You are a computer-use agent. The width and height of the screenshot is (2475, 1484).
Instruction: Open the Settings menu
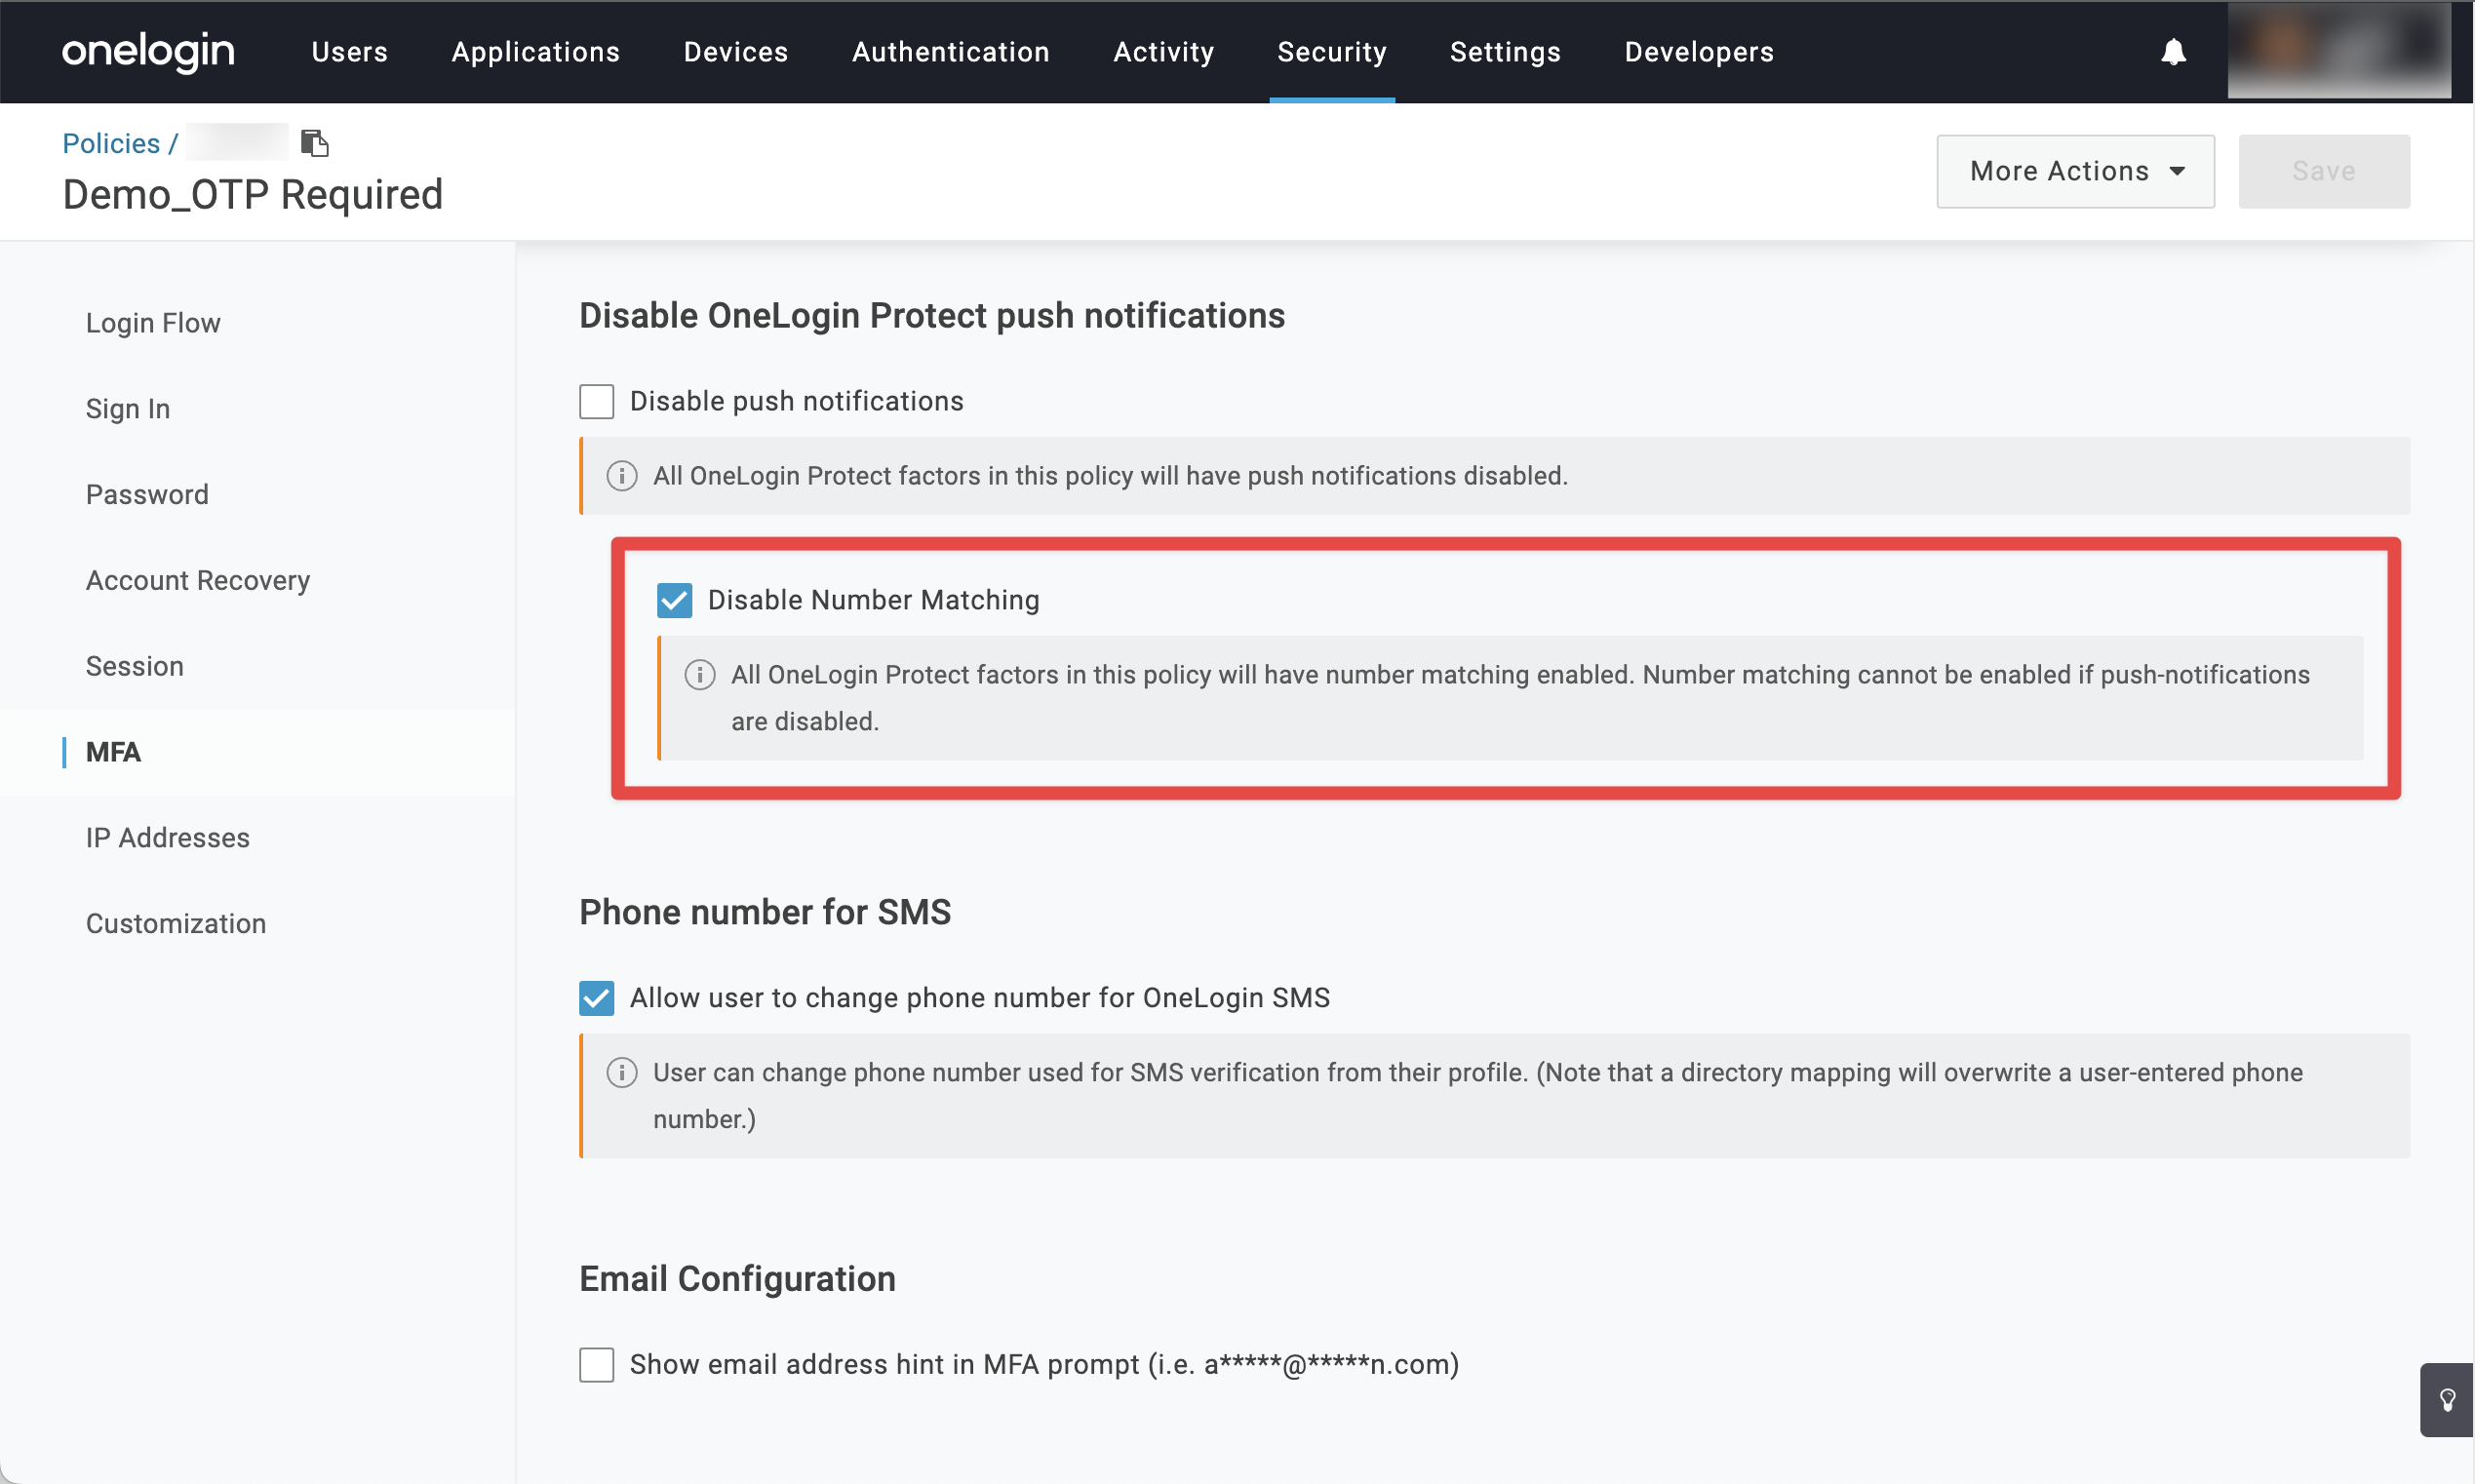[1505, 52]
